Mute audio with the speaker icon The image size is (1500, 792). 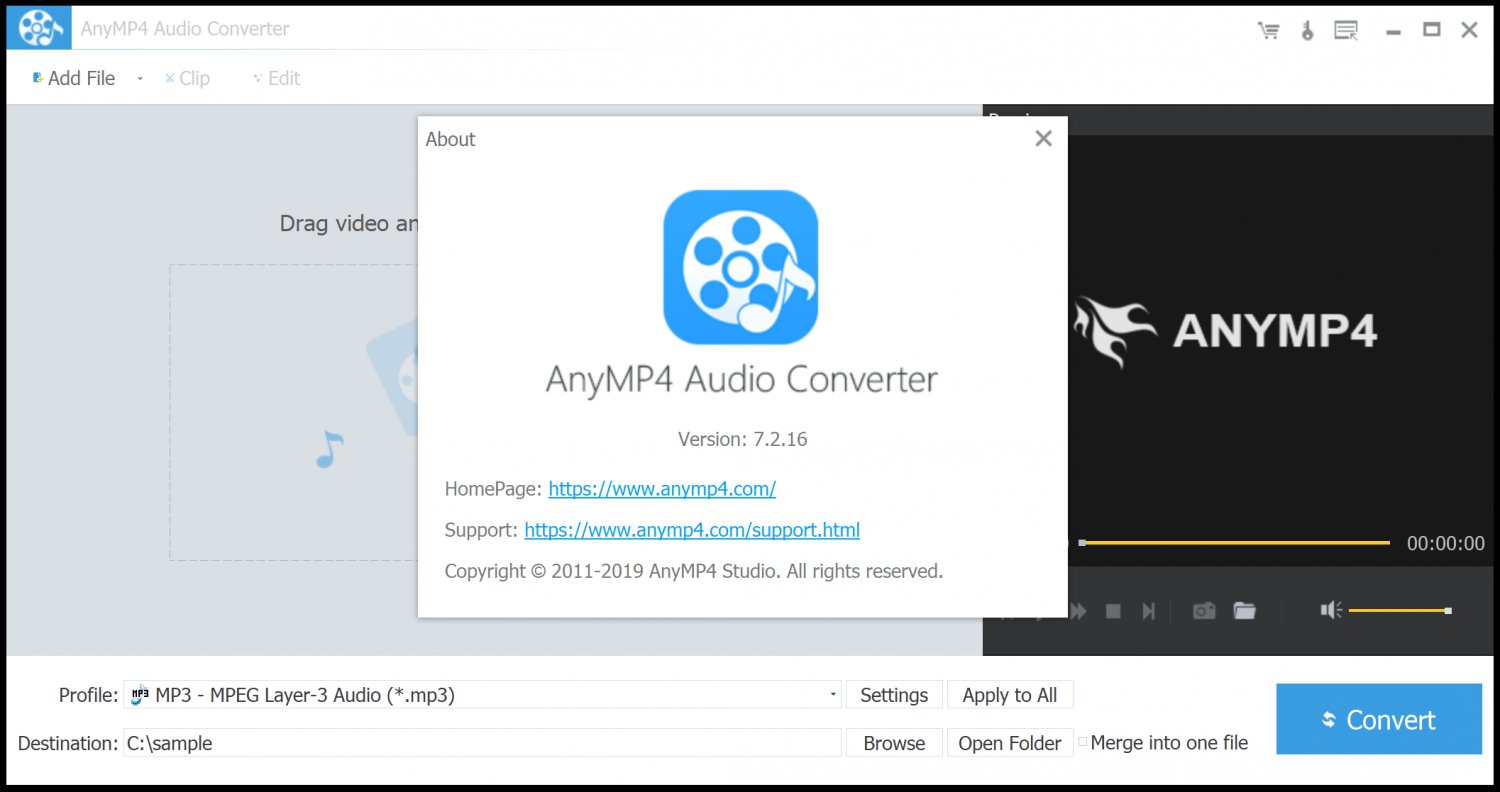coord(1331,610)
